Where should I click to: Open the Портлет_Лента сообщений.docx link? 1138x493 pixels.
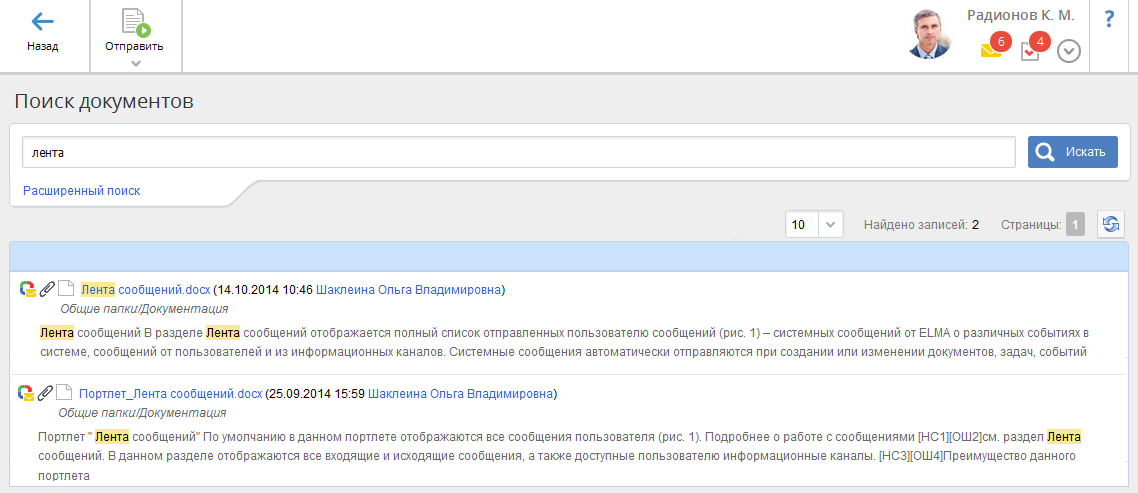170,394
